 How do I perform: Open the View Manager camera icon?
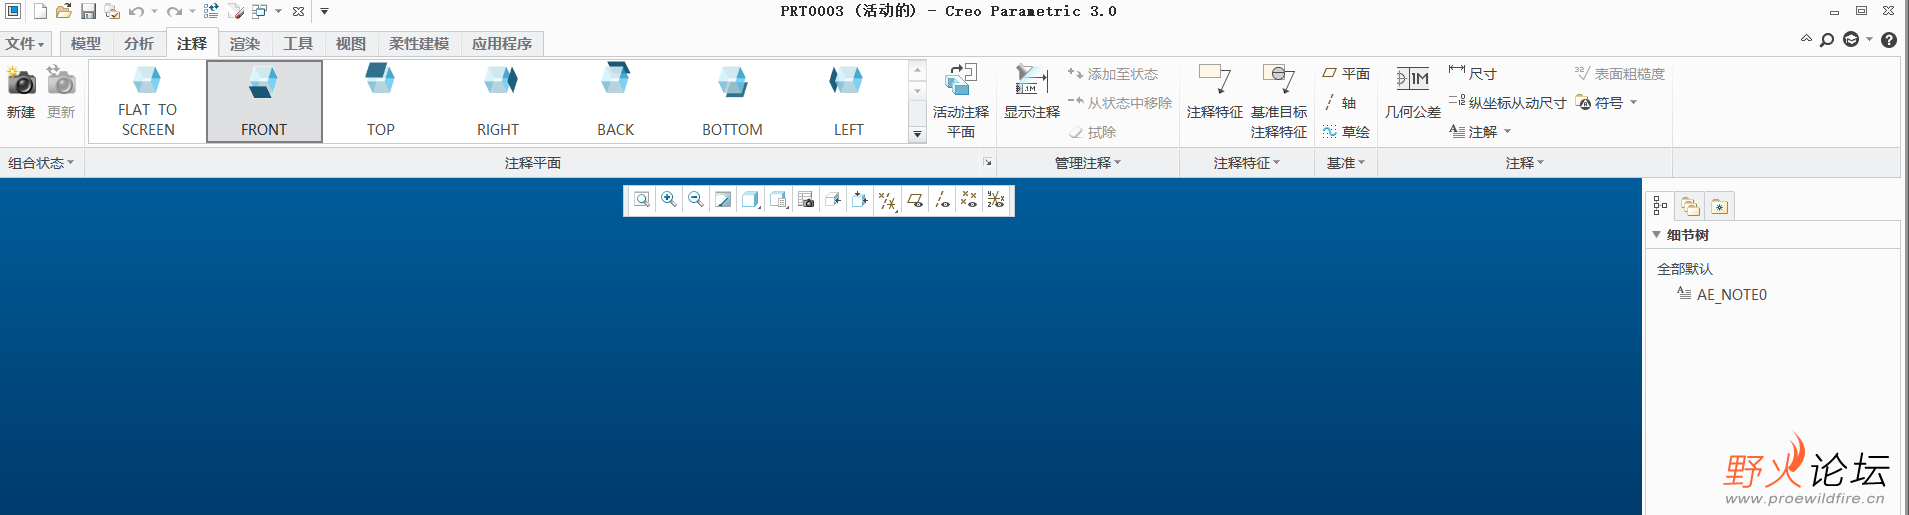coord(806,200)
